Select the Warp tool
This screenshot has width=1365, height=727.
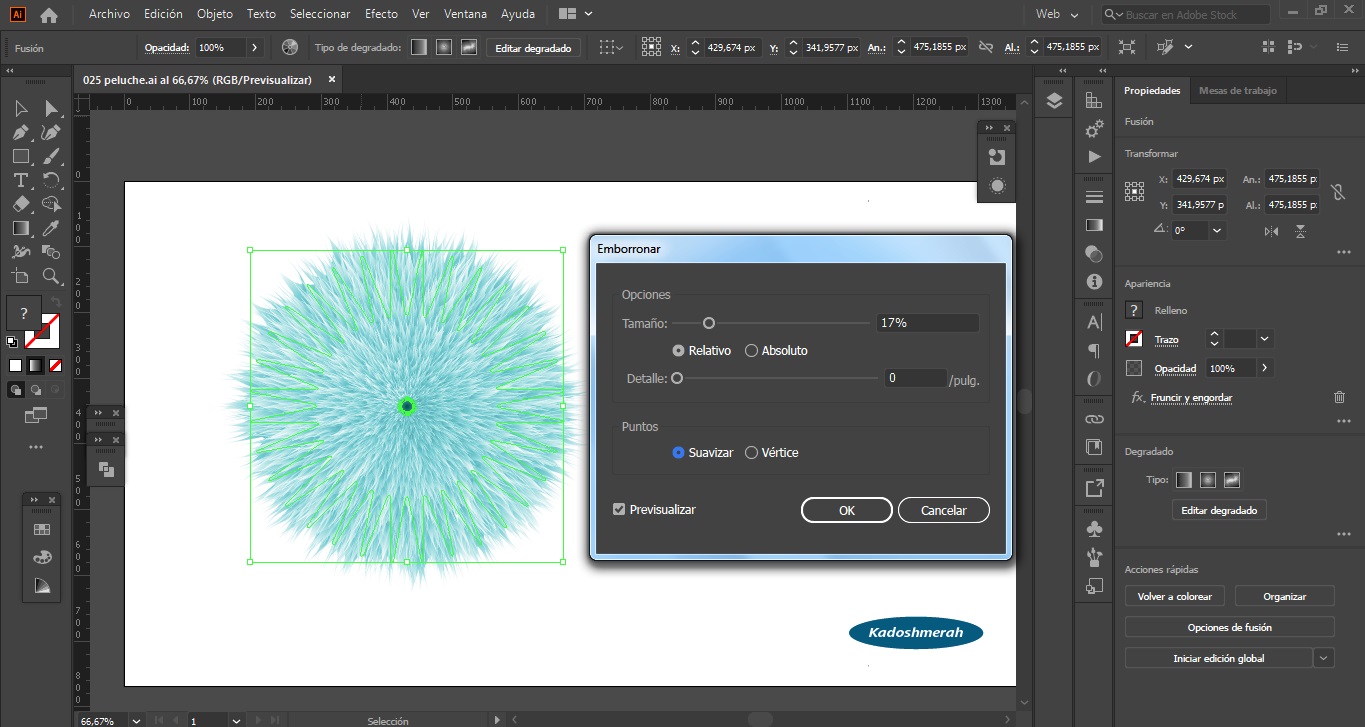(x=20, y=252)
